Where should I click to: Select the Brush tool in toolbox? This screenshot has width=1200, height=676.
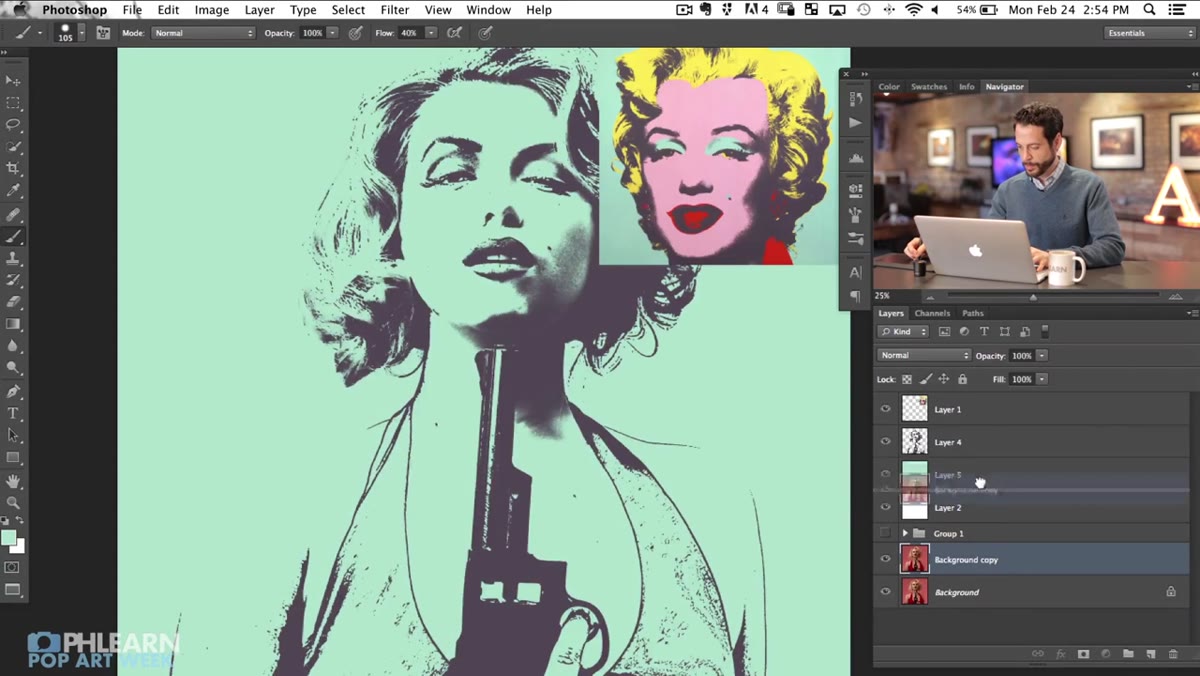tap(13, 237)
